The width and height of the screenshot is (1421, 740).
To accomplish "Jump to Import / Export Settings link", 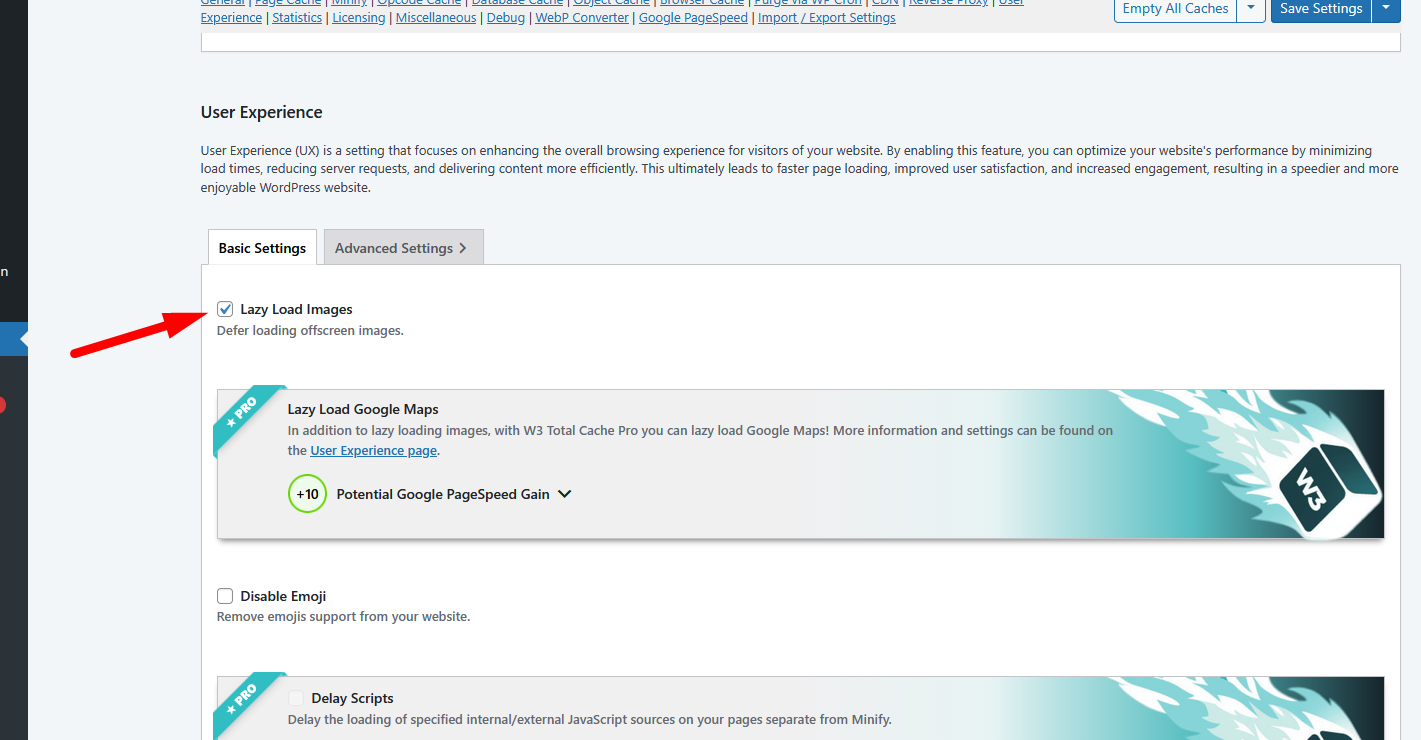I will click(826, 18).
